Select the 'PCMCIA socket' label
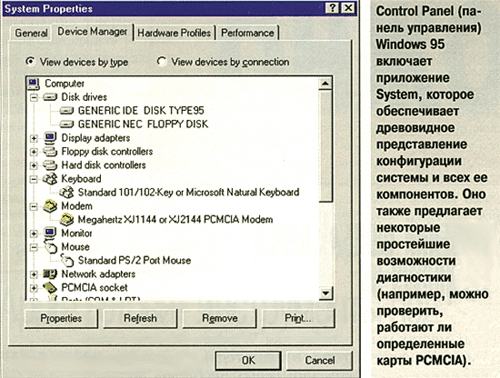This screenshot has height=378, width=500. (94, 287)
